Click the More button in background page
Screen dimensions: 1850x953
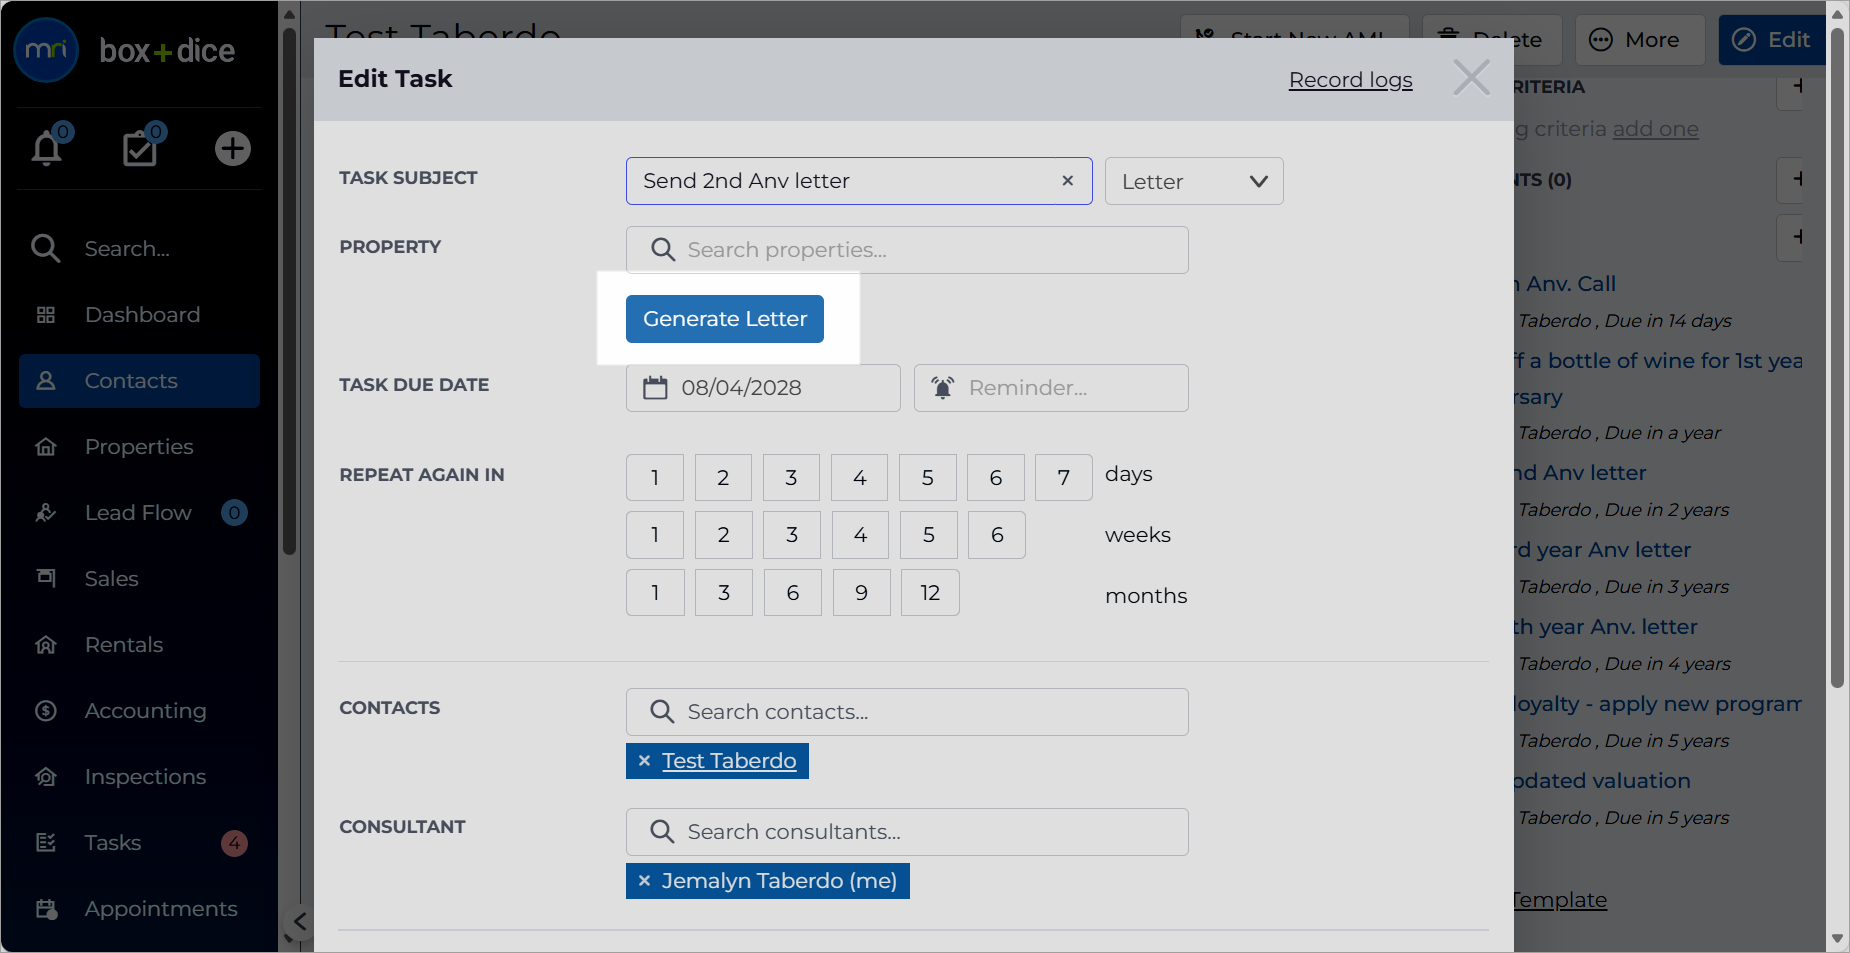pos(1639,40)
